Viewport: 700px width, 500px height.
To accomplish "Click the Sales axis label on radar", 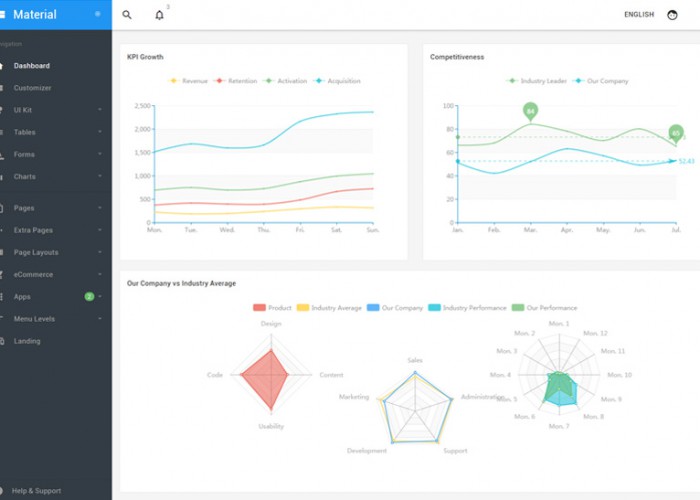I will 415,360.
